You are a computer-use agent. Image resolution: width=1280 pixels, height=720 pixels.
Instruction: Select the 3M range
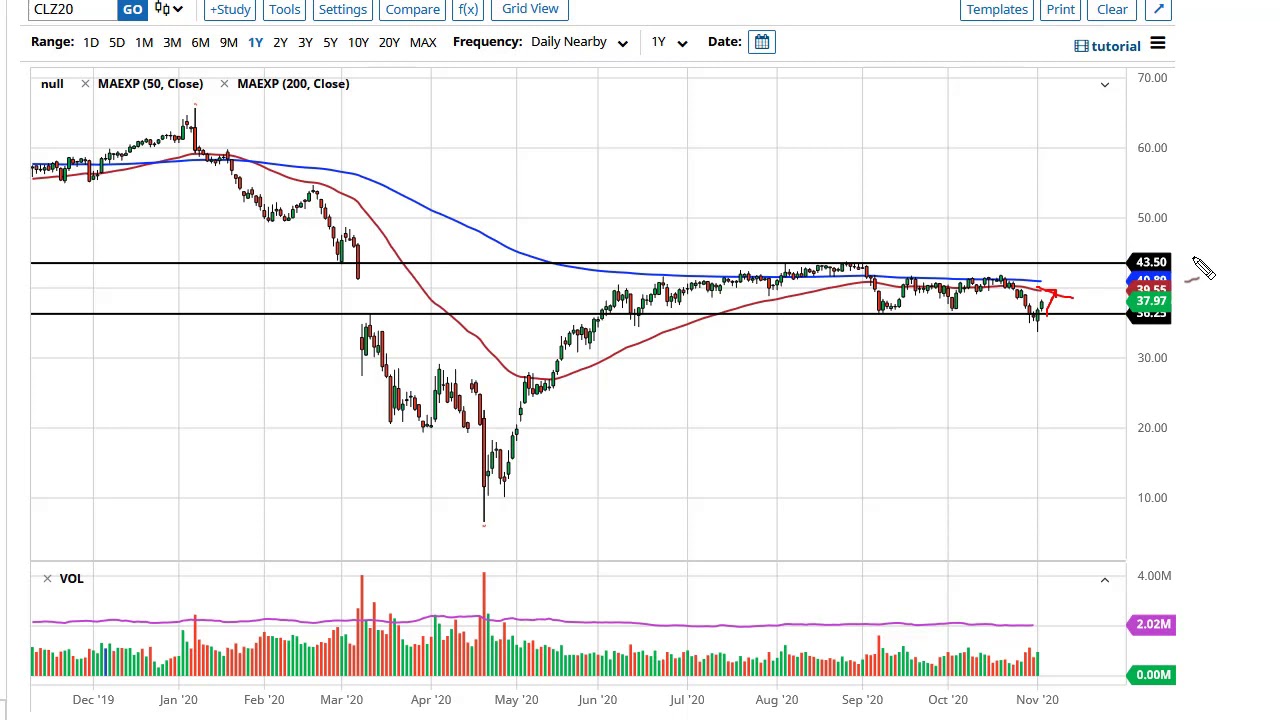pos(172,42)
